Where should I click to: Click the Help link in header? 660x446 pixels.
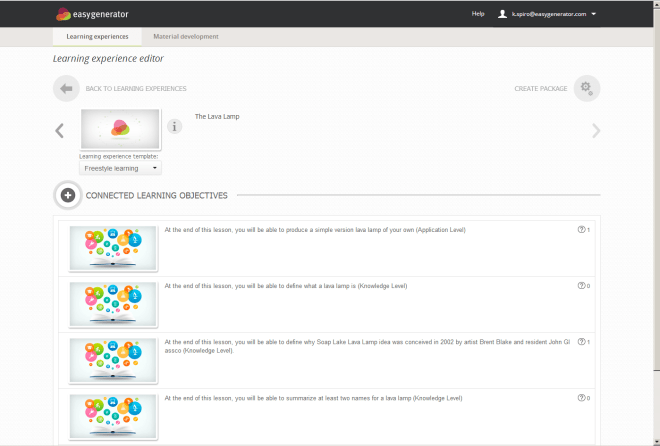478,14
